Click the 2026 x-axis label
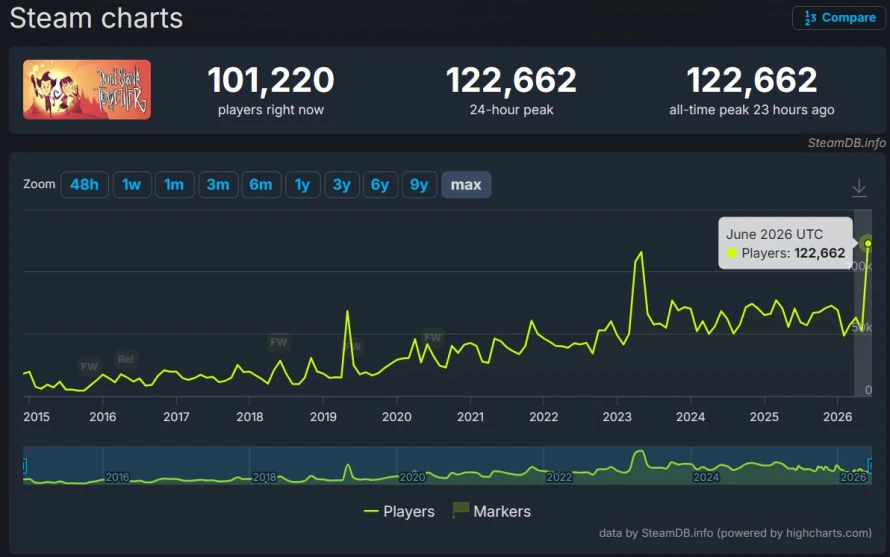Screen dimensions: 890x557 point(837,417)
